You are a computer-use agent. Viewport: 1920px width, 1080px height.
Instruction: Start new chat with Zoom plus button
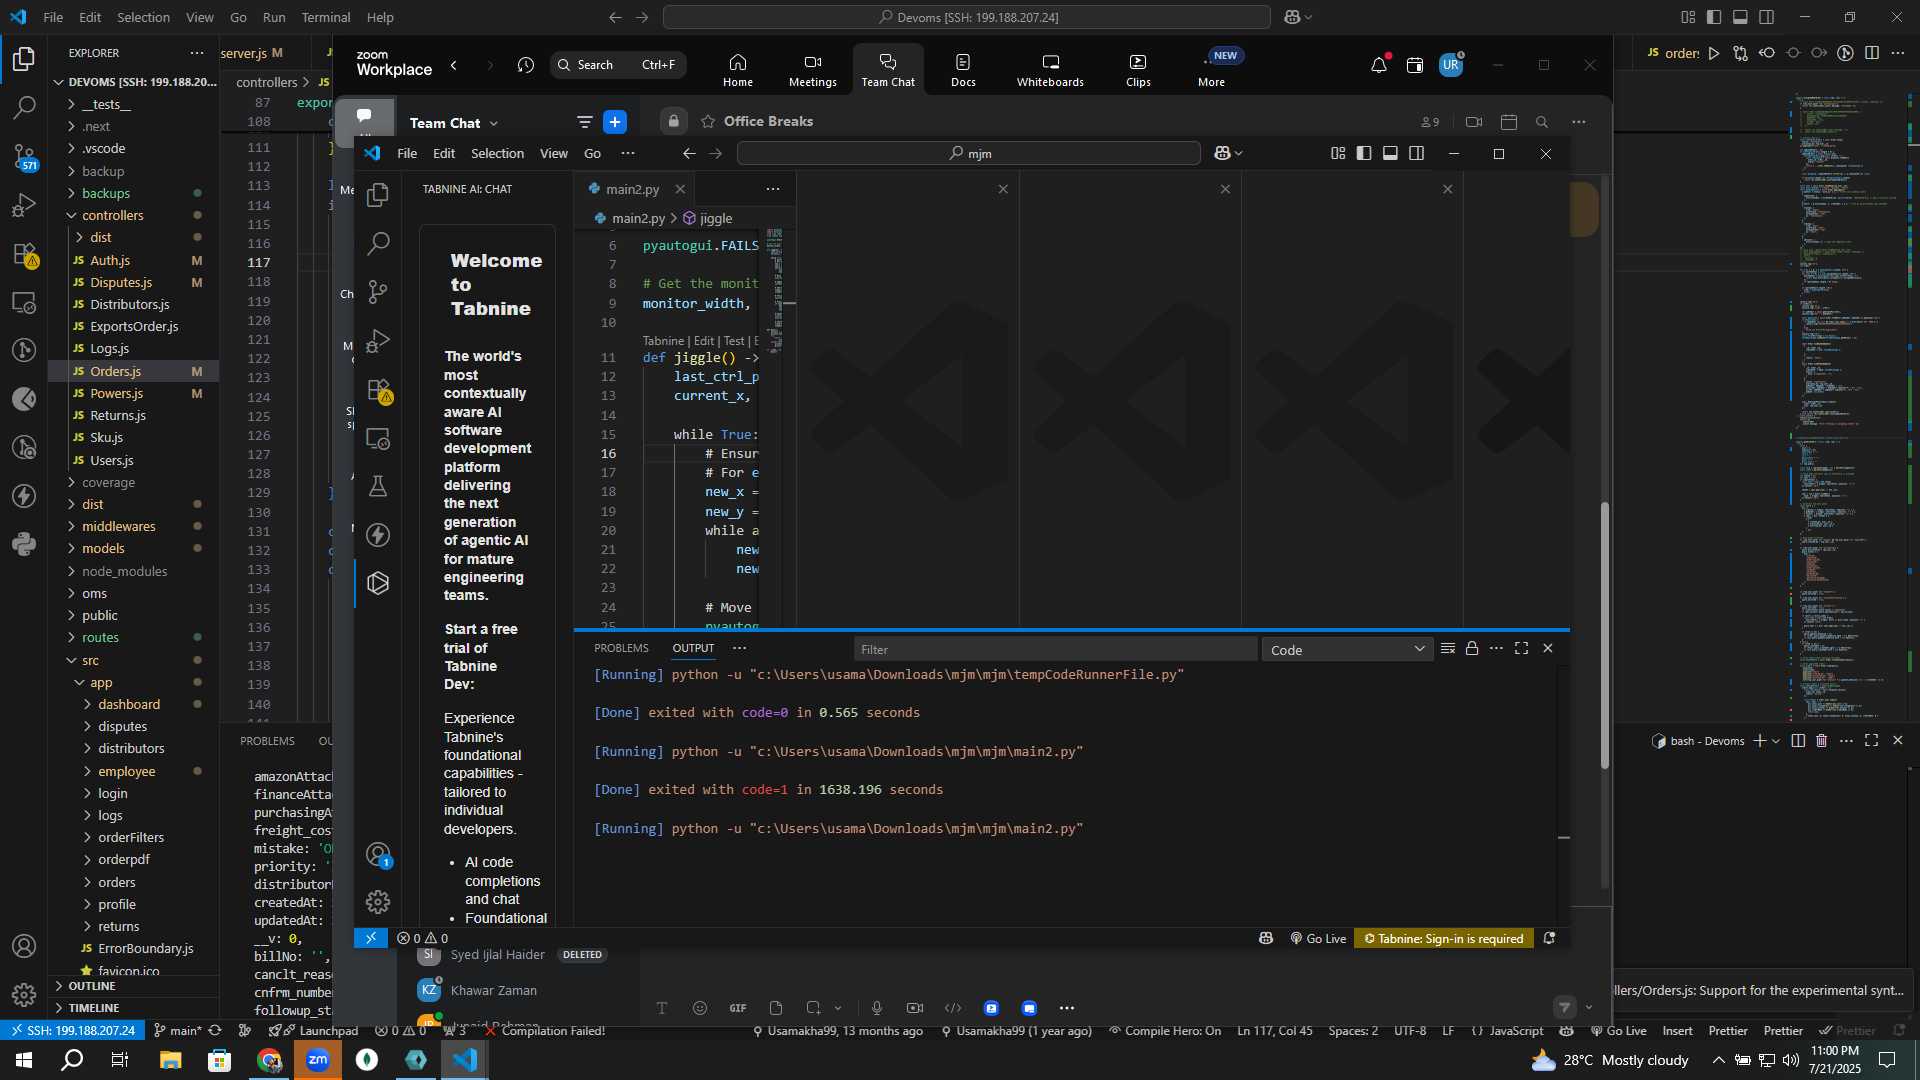[615, 122]
